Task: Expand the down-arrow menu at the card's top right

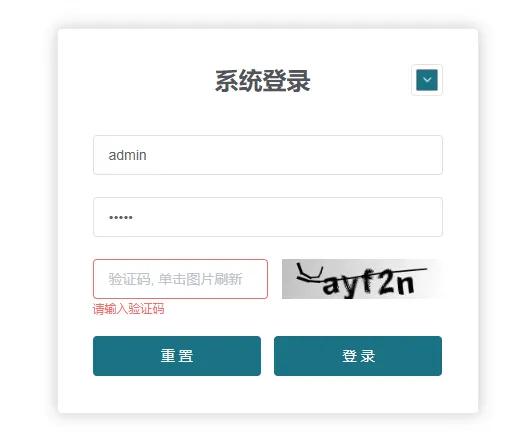Action: [427, 80]
